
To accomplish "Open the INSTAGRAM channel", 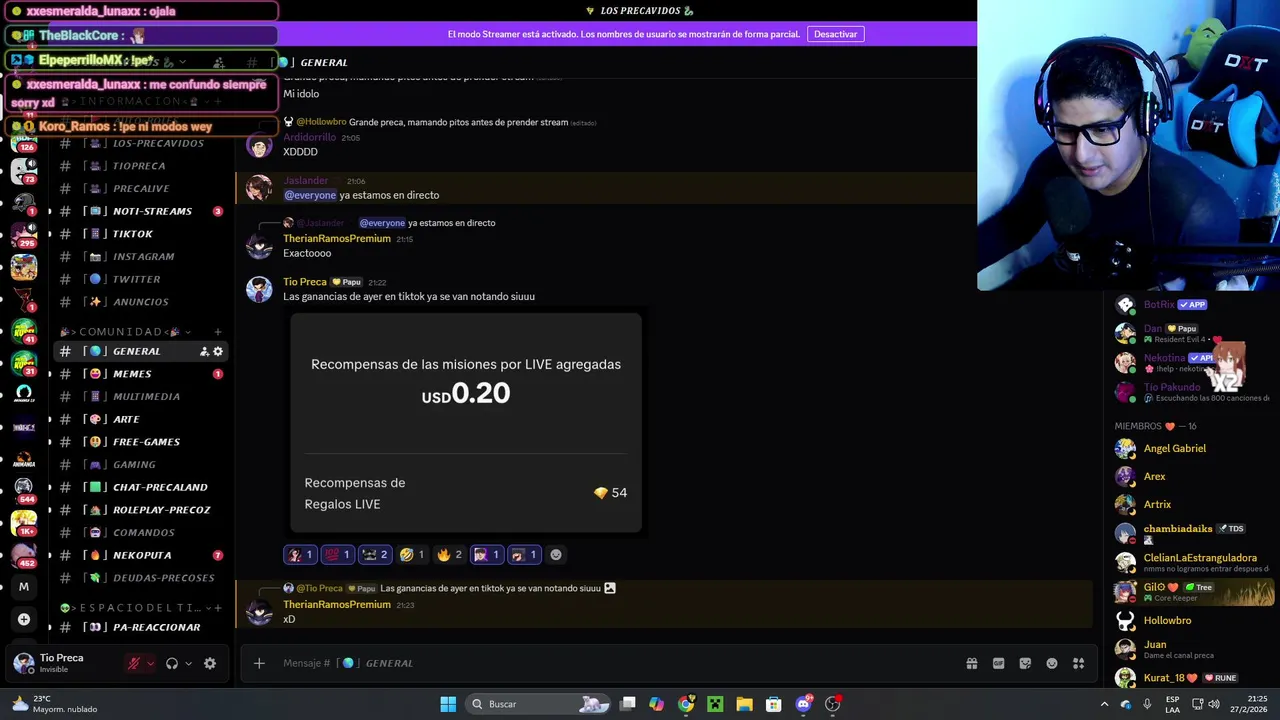I will [x=141, y=257].
